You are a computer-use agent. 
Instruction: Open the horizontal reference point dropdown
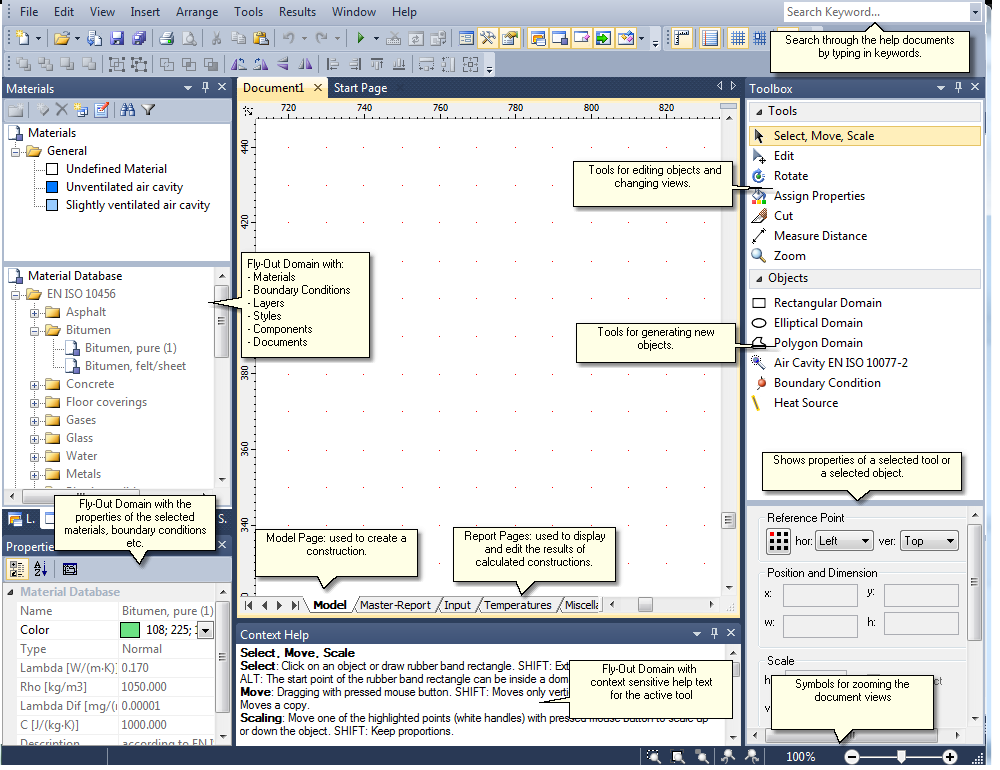tap(844, 541)
